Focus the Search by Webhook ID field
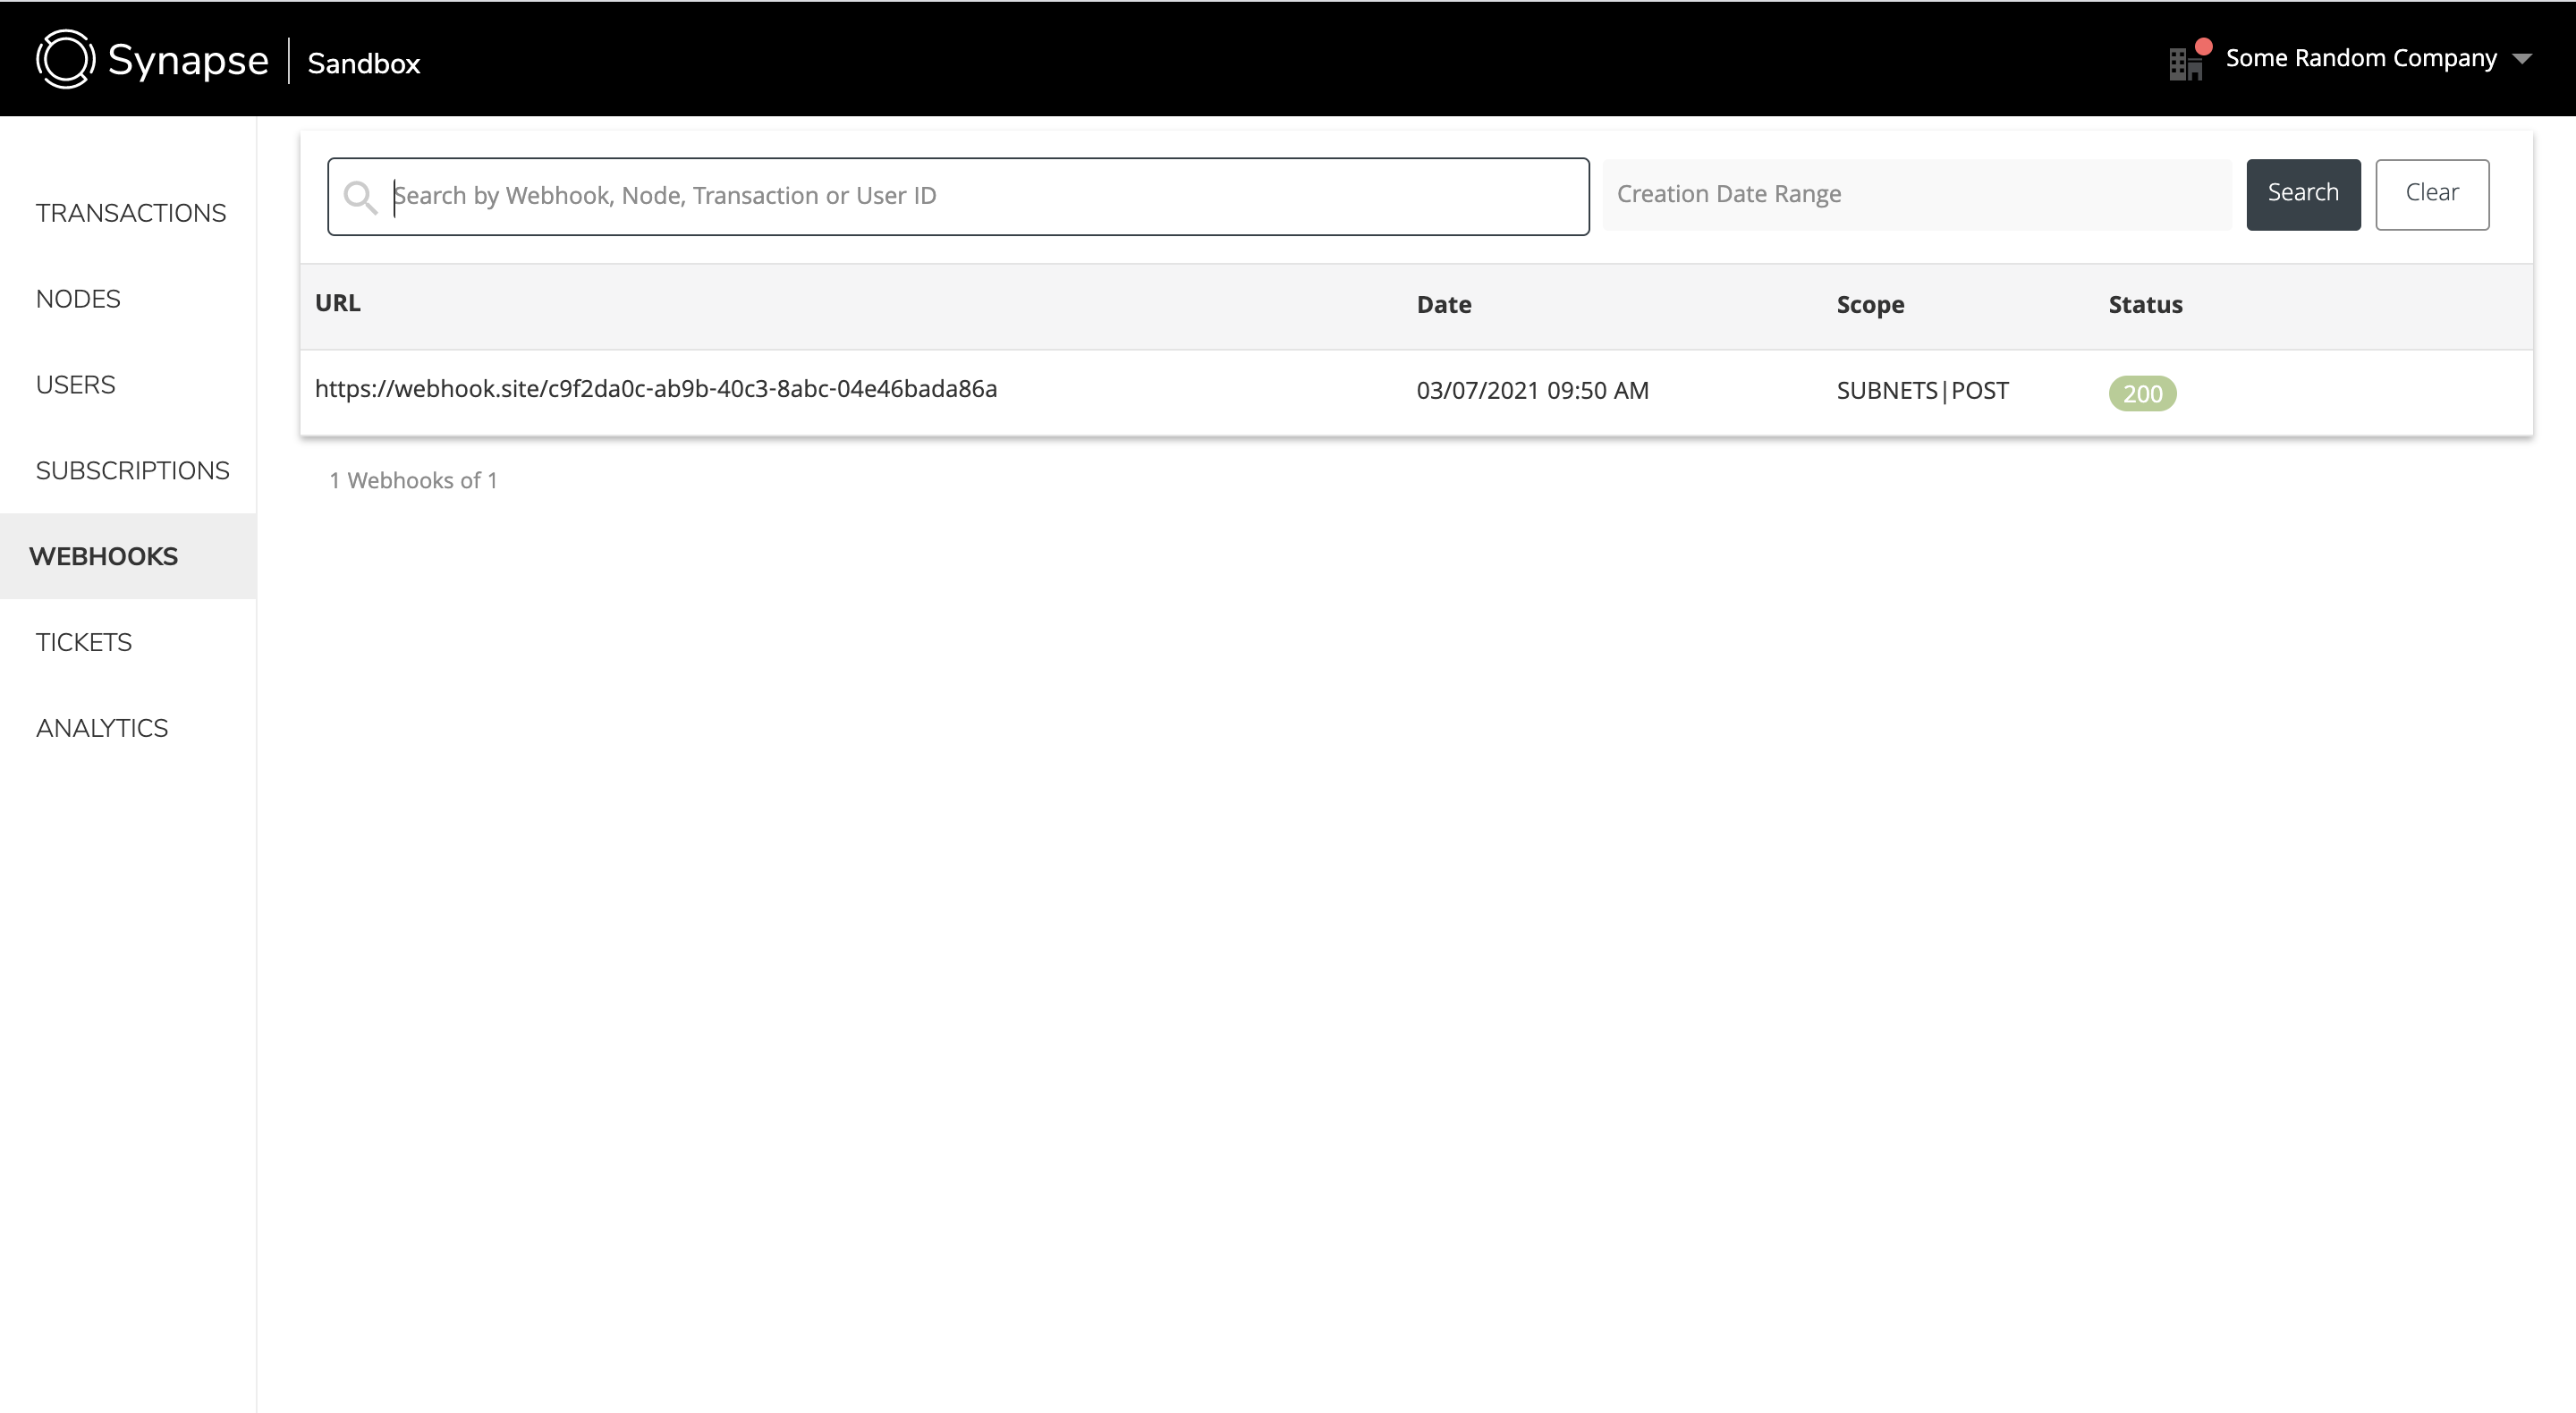Image resolution: width=2576 pixels, height=1413 pixels. pyautogui.click(x=958, y=196)
